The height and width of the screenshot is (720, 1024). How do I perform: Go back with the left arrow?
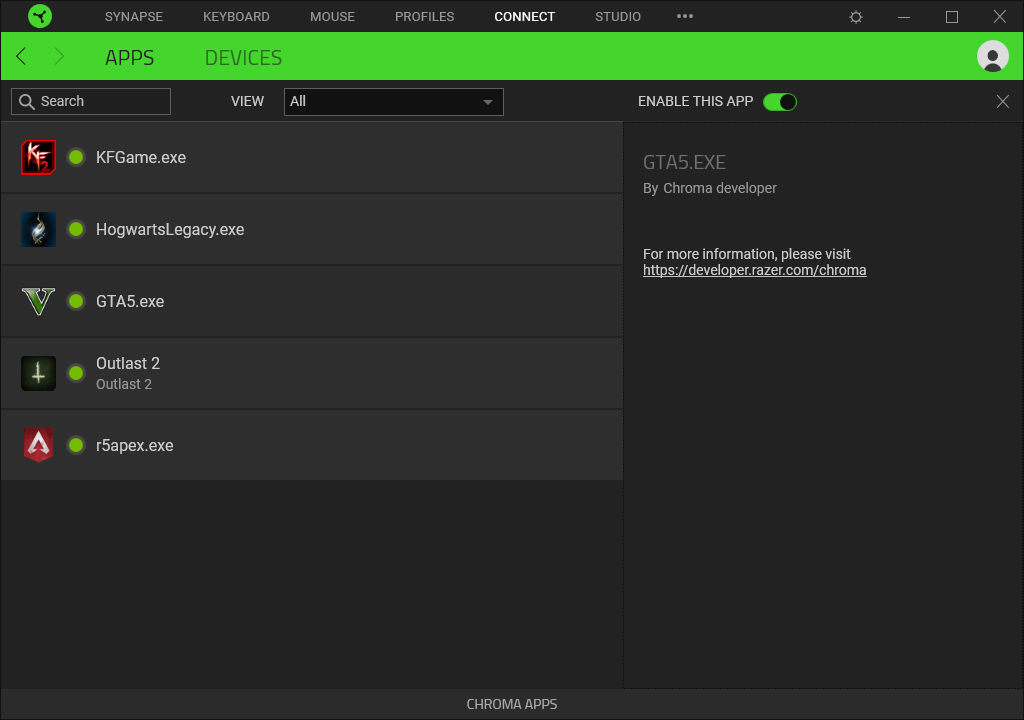click(21, 57)
